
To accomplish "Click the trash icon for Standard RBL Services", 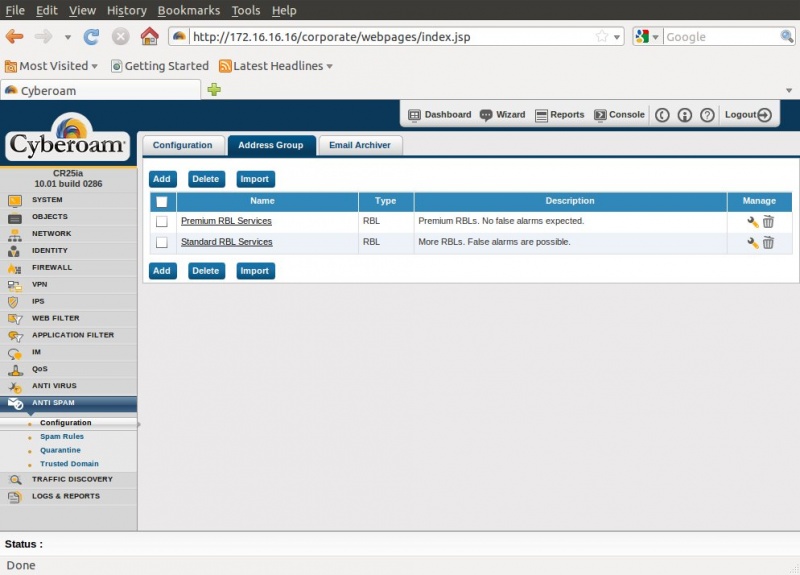I will pyautogui.click(x=768, y=243).
